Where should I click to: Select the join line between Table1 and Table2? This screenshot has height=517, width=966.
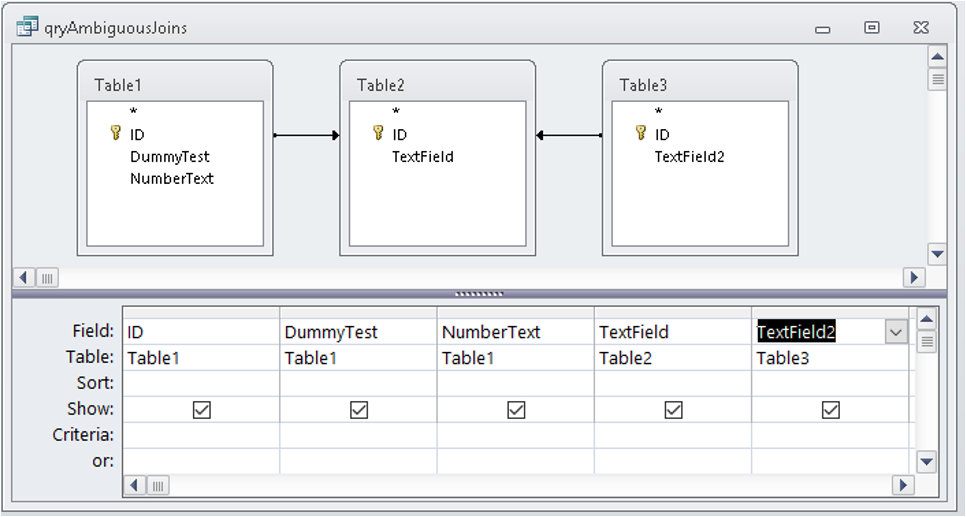click(306, 135)
